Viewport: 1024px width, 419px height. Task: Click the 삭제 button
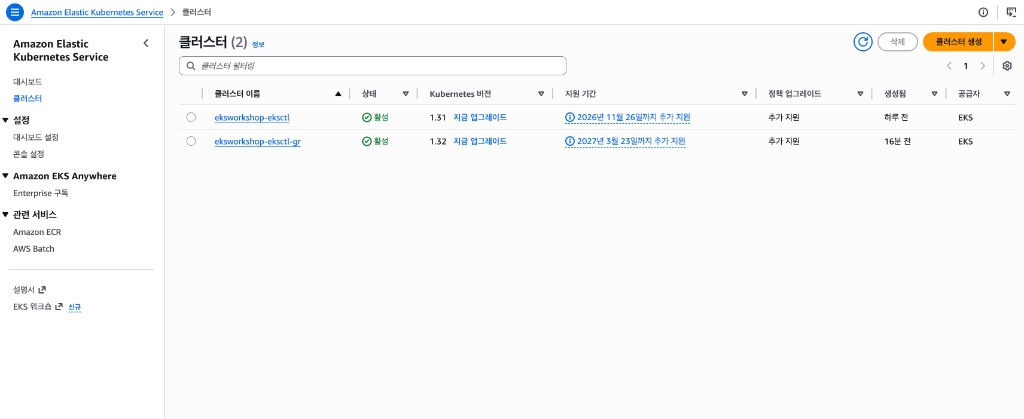click(898, 42)
